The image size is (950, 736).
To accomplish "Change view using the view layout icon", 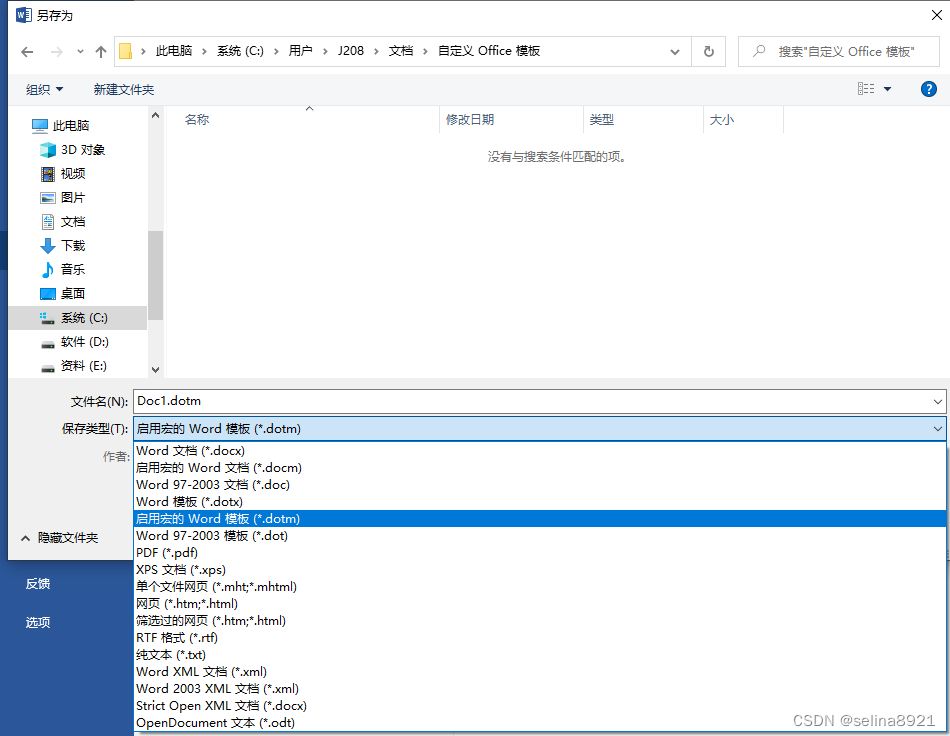I will tap(866, 89).
